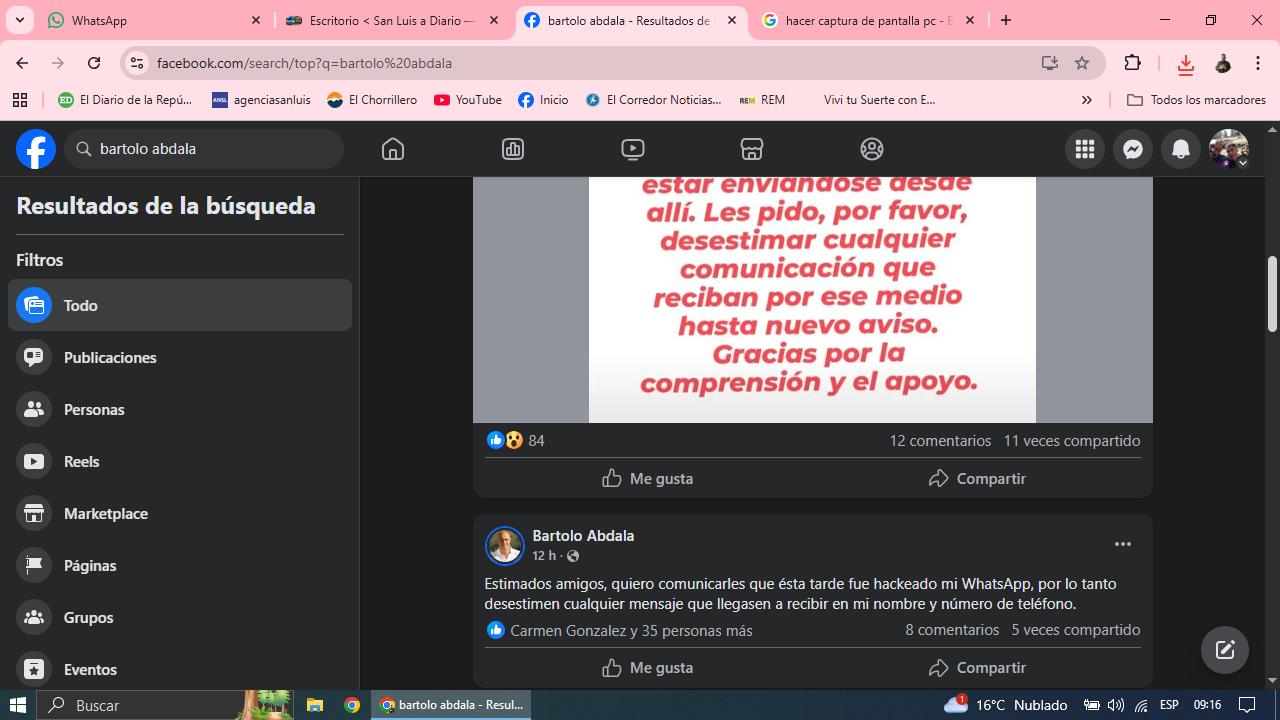This screenshot has height=720, width=1280.
Task: Open the 12 comentarios link
Action: (x=940, y=440)
